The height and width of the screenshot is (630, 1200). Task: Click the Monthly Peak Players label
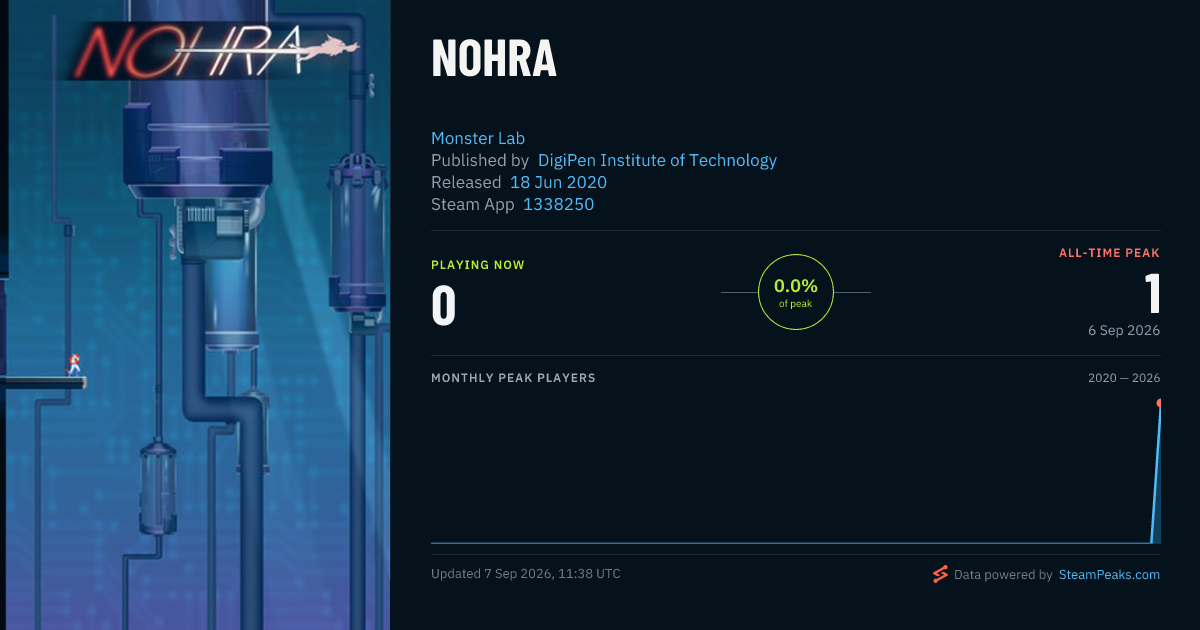[x=513, y=378]
